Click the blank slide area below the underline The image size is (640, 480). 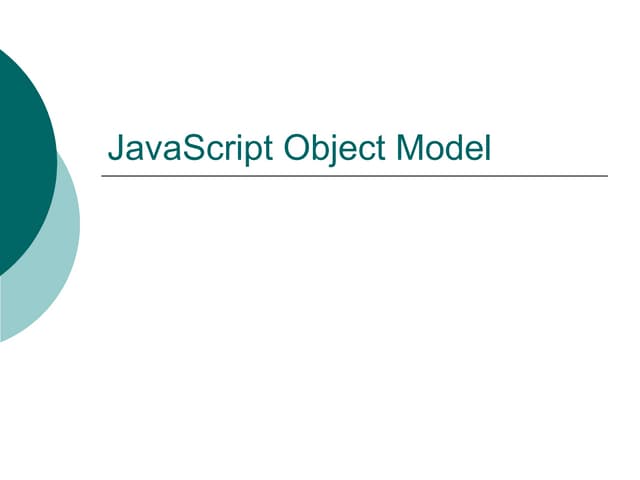coord(360,330)
